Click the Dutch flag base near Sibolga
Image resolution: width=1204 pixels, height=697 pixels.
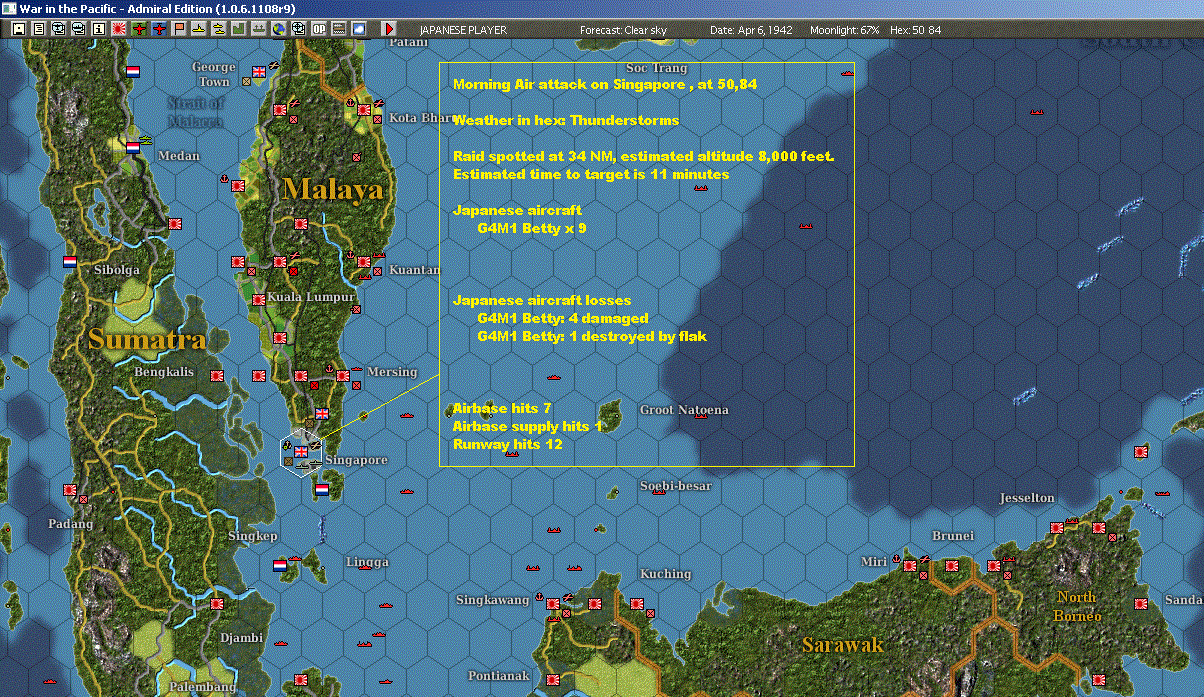click(70, 262)
